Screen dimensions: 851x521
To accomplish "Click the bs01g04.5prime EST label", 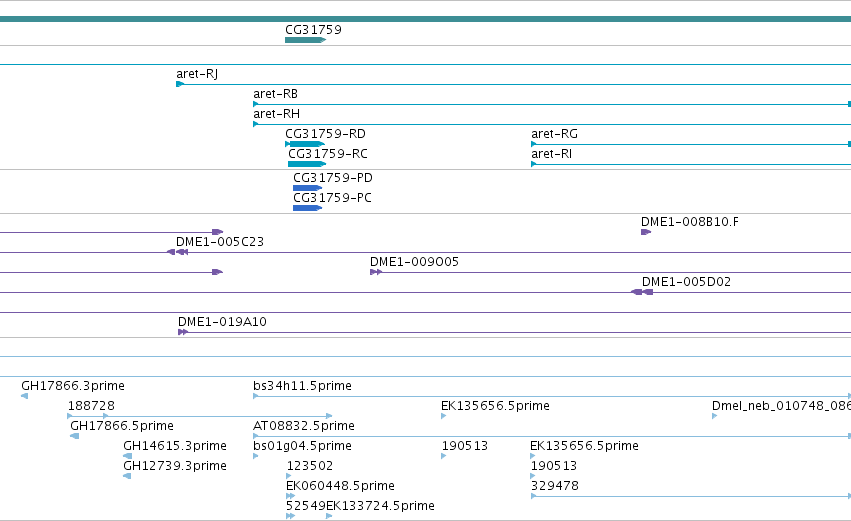I will tap(302, 446).
